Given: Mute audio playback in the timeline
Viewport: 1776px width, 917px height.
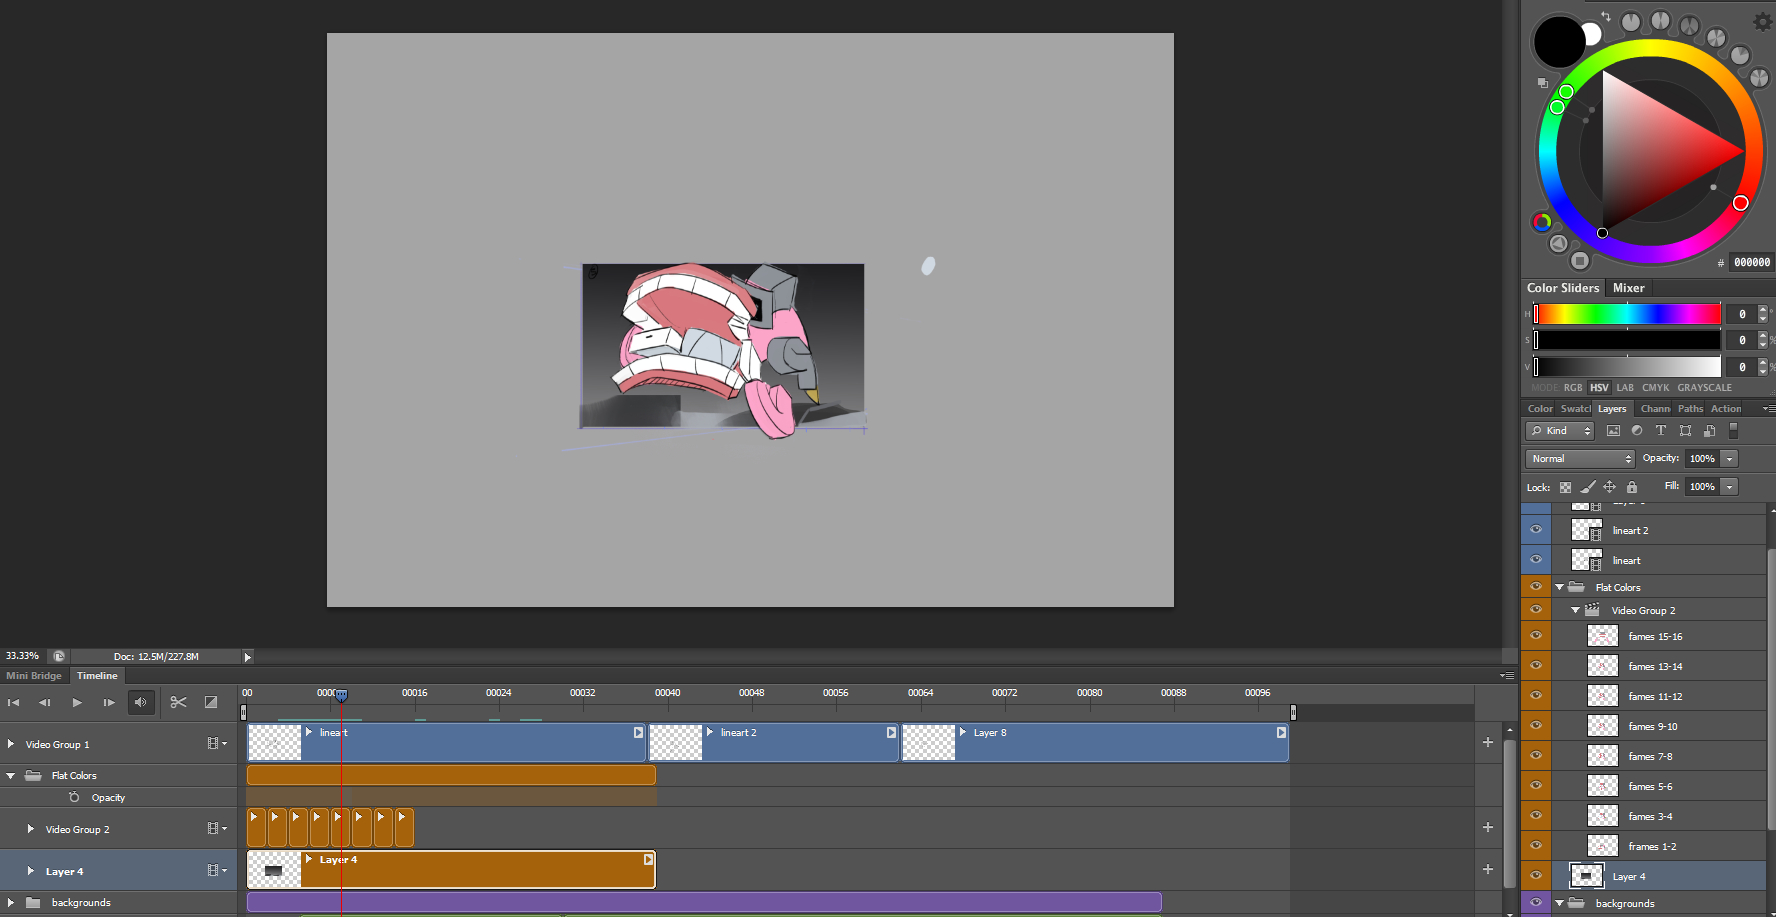Looking at the screenshot, I should click(141, 702).
